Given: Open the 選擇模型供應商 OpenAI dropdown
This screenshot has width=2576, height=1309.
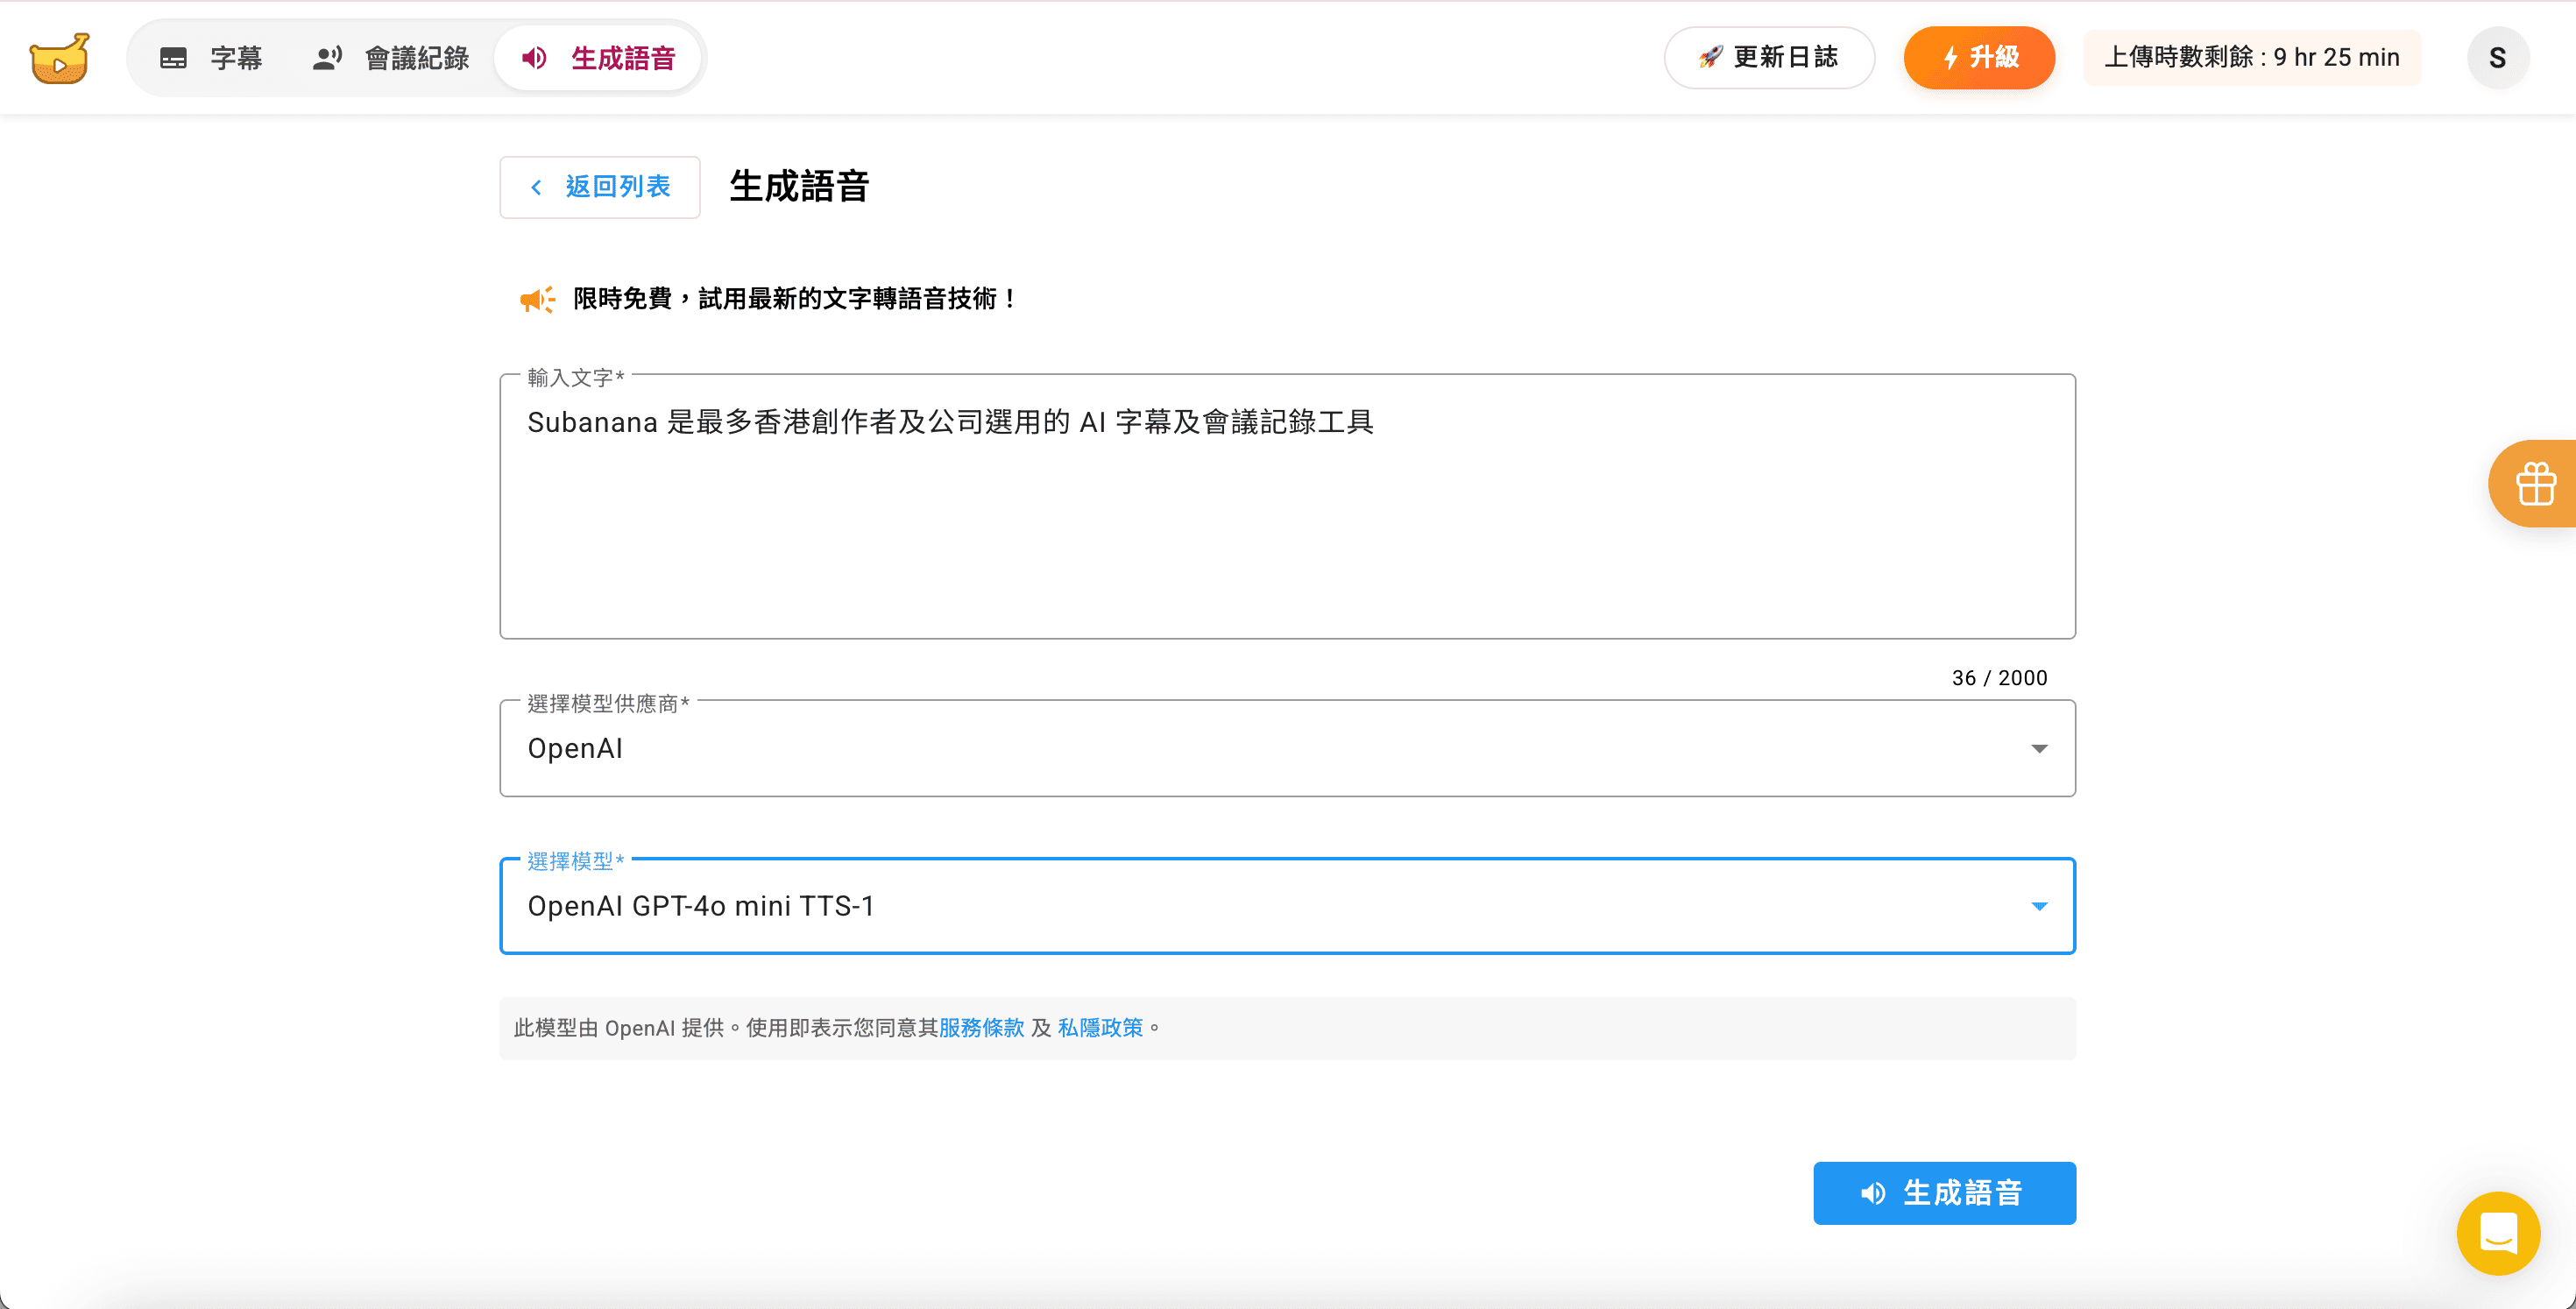Looking at the screenshot, I should pos(1288,749).
